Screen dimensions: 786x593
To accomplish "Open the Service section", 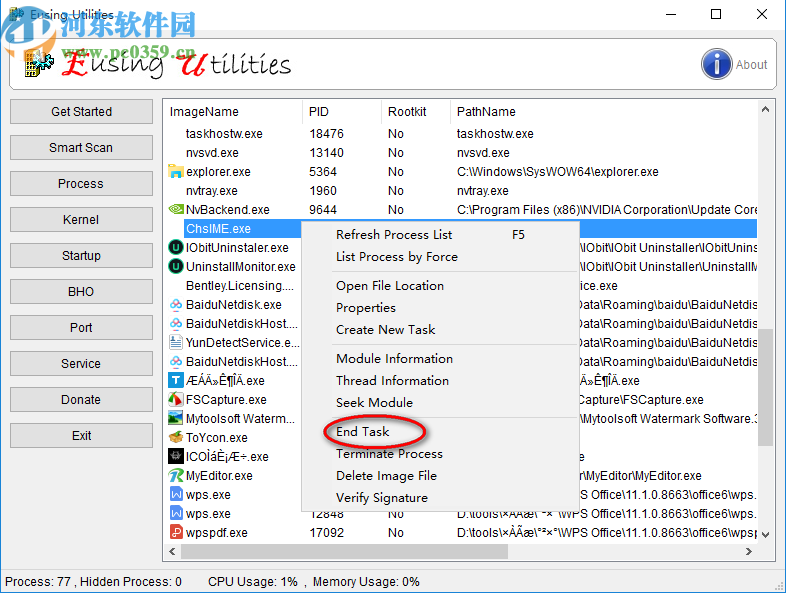I will tap(81, 363).
